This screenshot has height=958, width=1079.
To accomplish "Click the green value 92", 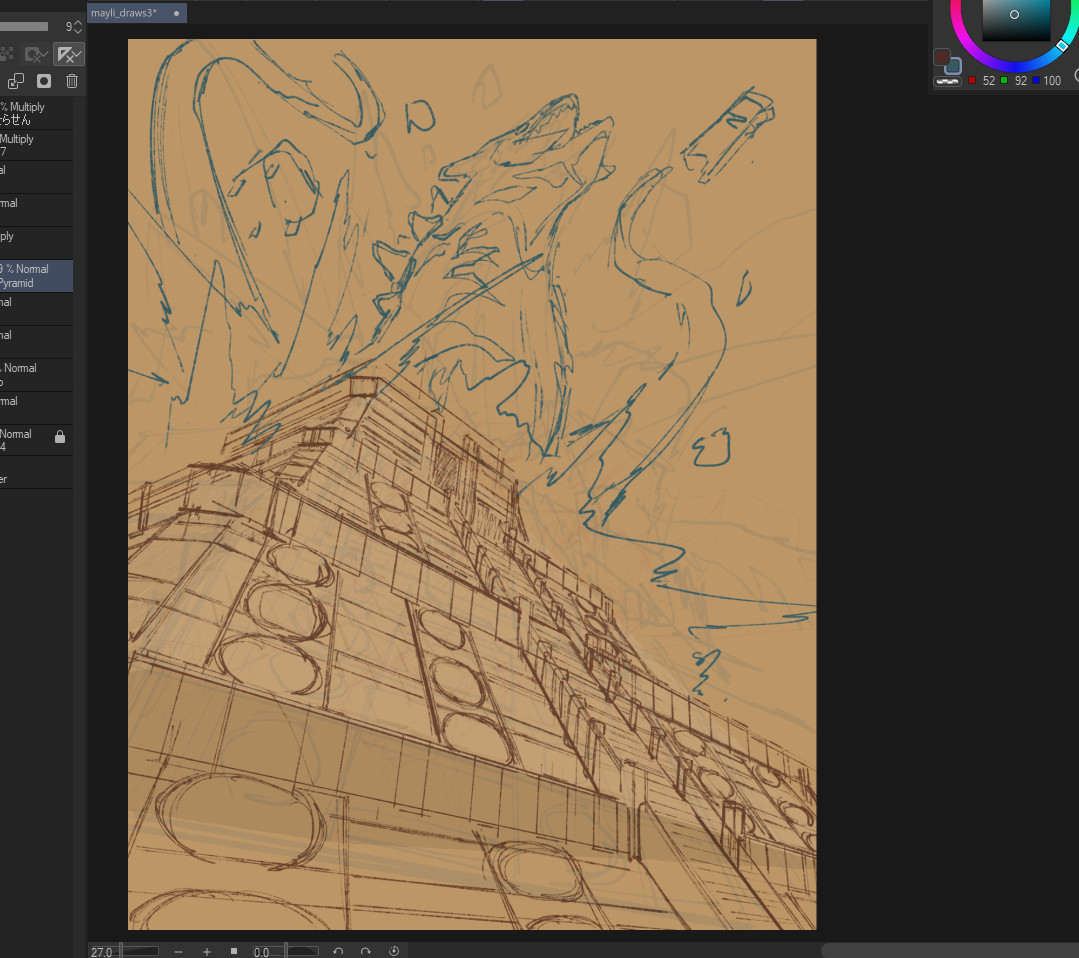I will click(x=1021, y=81).
